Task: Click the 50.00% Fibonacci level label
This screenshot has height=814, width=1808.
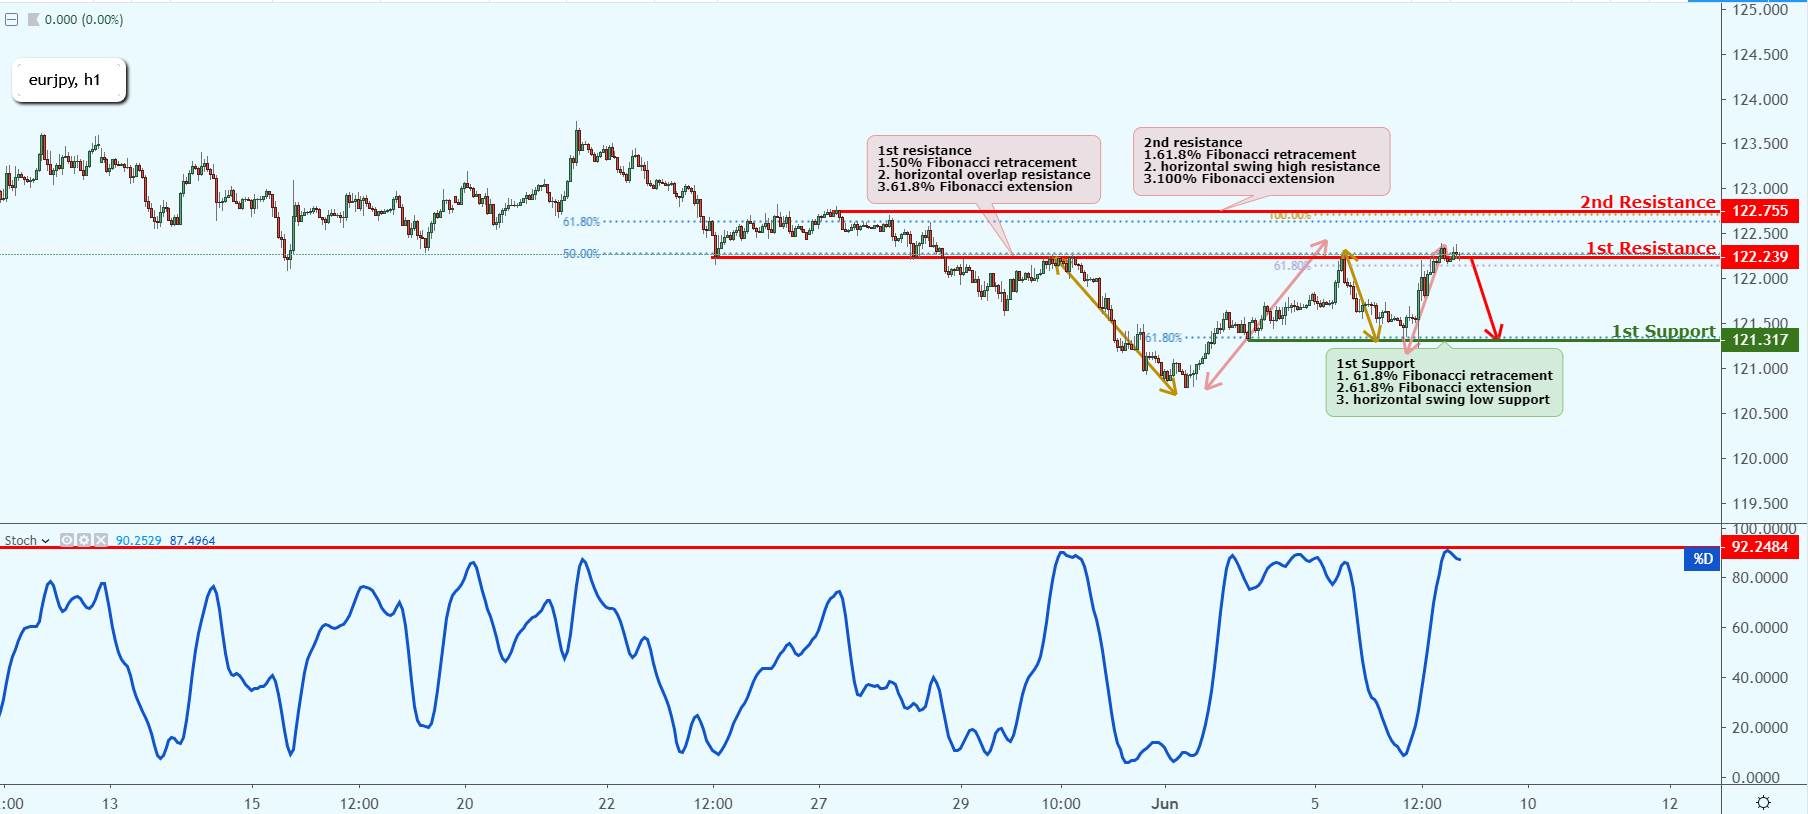Action: point(581,254)
